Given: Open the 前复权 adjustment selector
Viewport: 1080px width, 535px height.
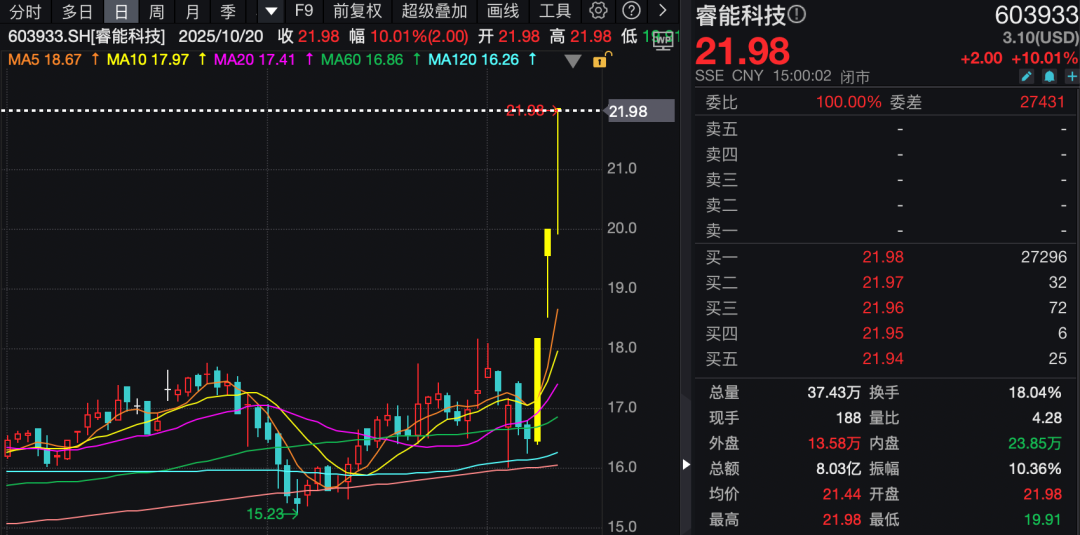Looking at the screenshot, I should click(357, 11).
